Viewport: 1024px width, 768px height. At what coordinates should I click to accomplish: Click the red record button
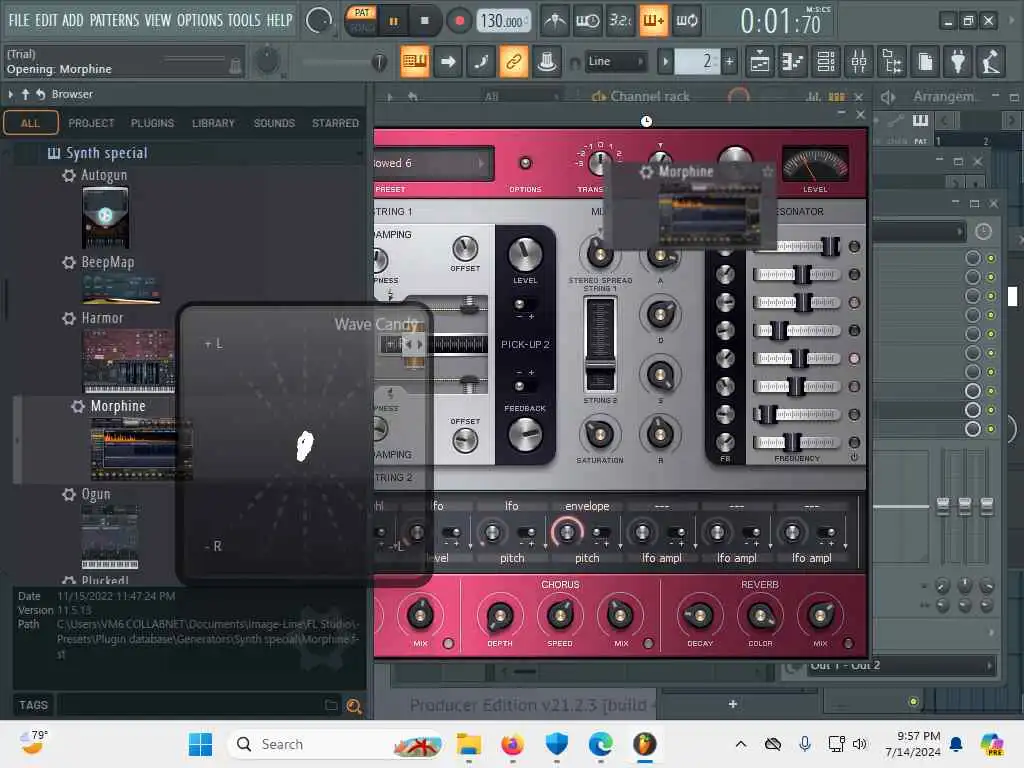click(x=459, y=21)
